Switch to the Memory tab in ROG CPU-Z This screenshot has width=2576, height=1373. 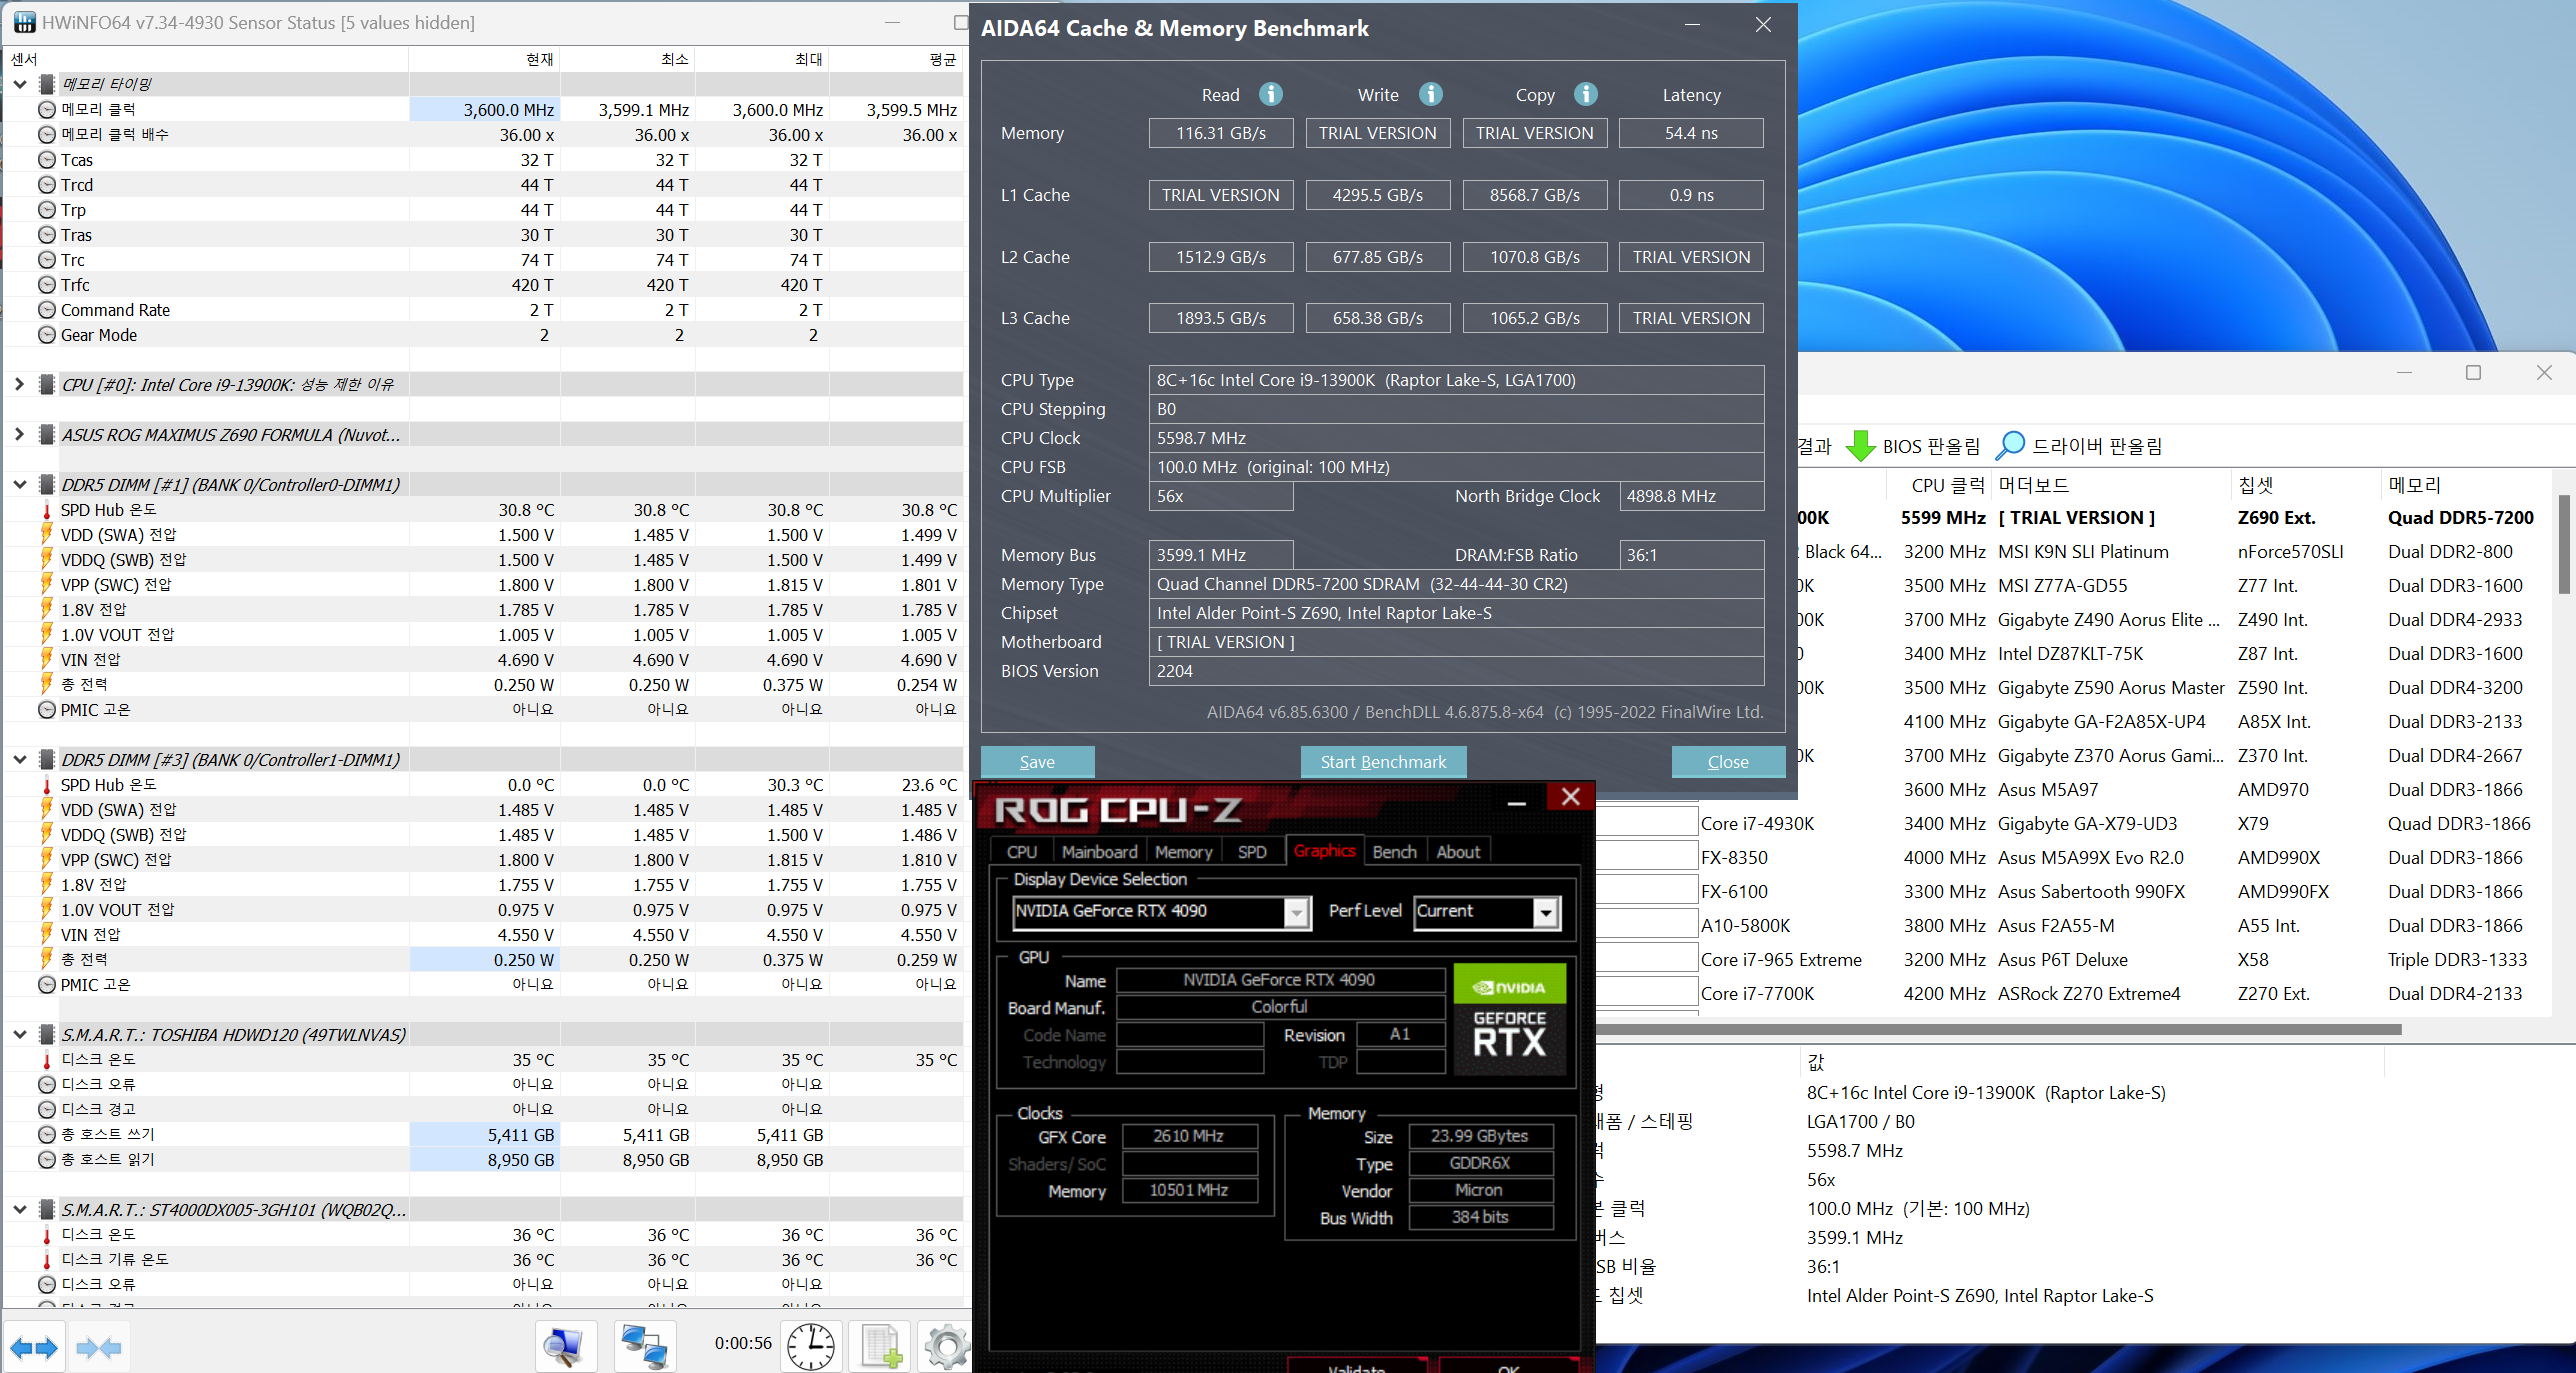[x=1183, y=852]
